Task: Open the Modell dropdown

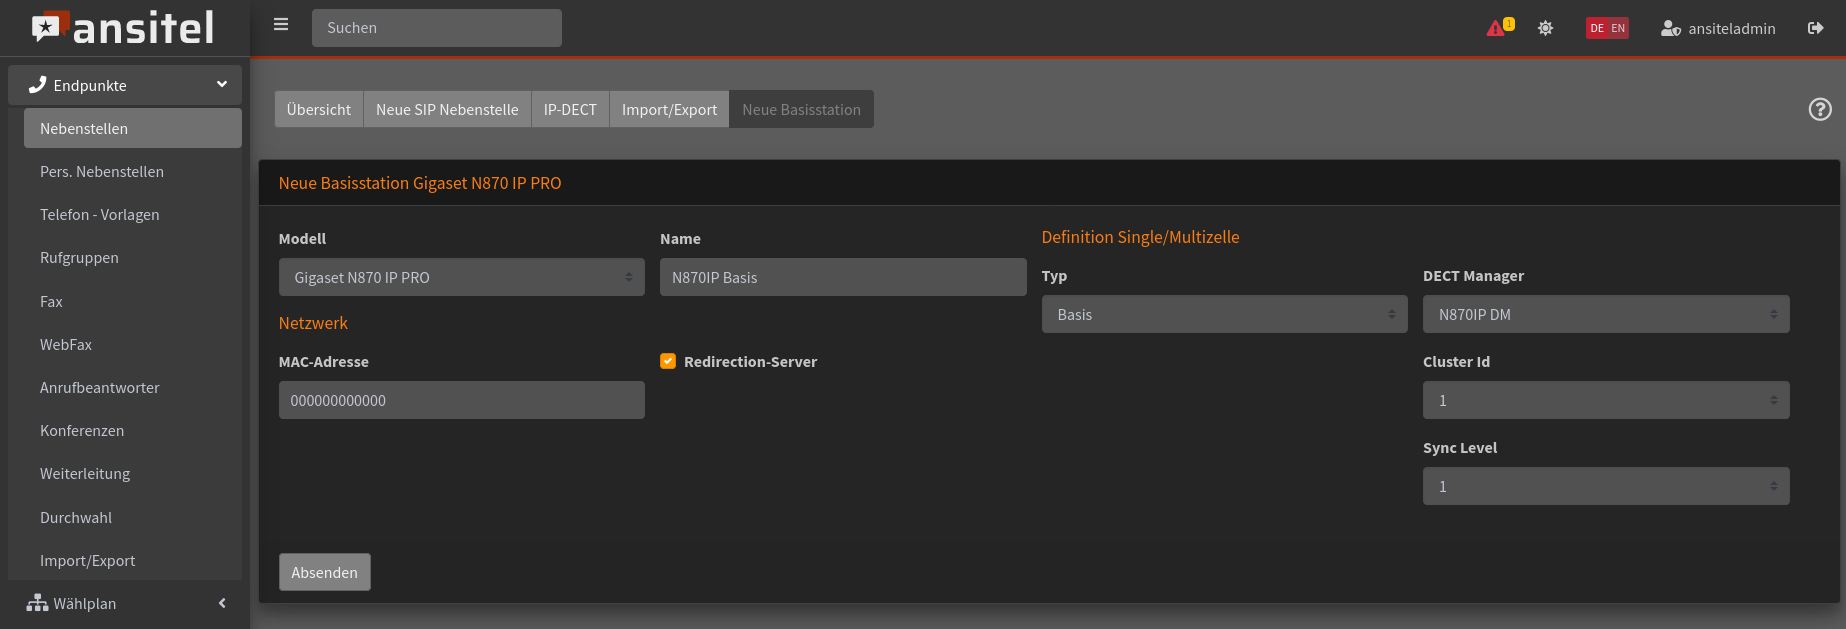Action: [461, 277]
